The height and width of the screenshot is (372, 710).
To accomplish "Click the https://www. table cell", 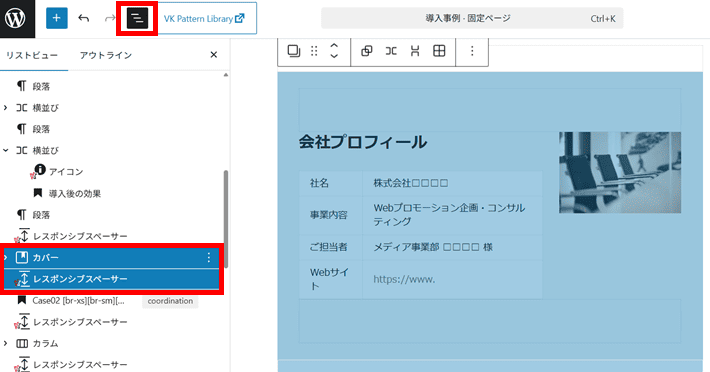I will 452,279.
